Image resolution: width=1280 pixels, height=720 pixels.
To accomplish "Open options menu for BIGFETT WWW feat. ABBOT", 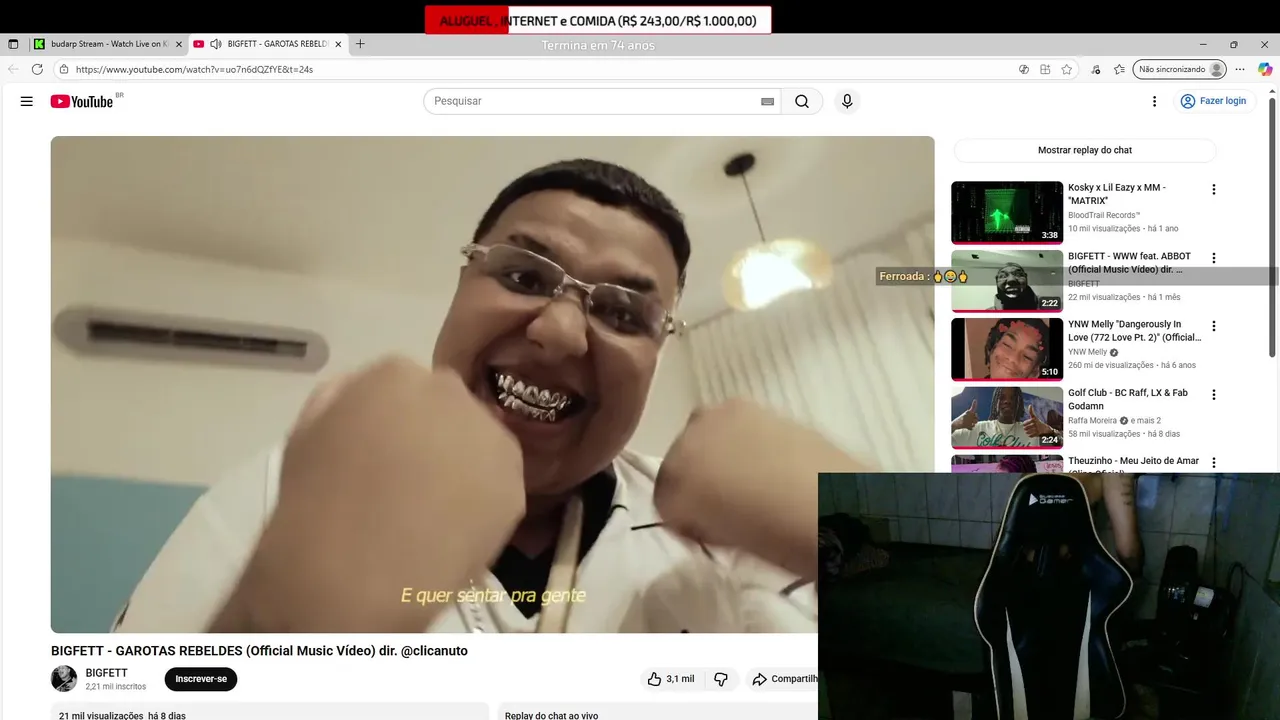I will pos(1214,258).
